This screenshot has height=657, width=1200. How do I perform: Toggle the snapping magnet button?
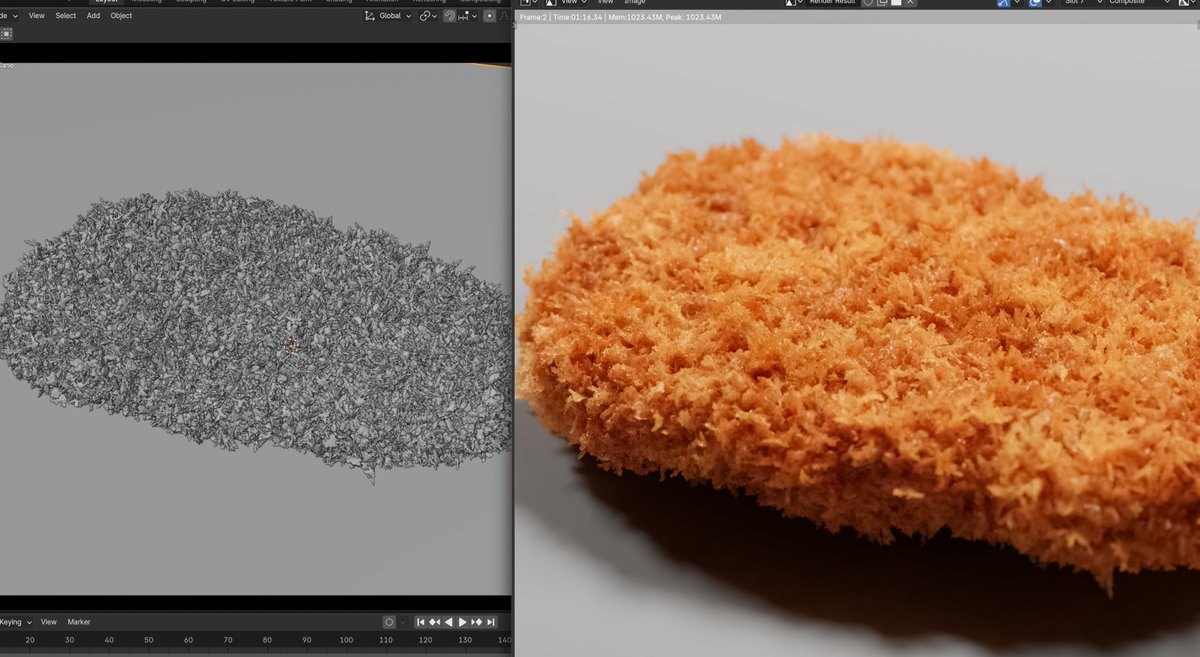point(450,16)
